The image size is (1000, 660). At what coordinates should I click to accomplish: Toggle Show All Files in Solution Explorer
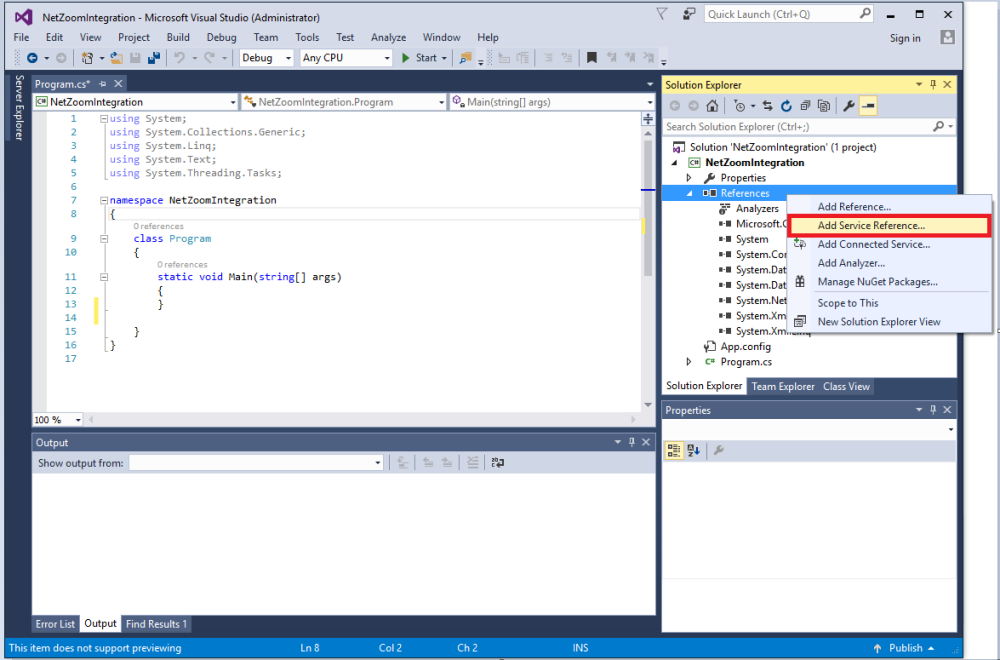pyautogui.click(x=824, y=106)
